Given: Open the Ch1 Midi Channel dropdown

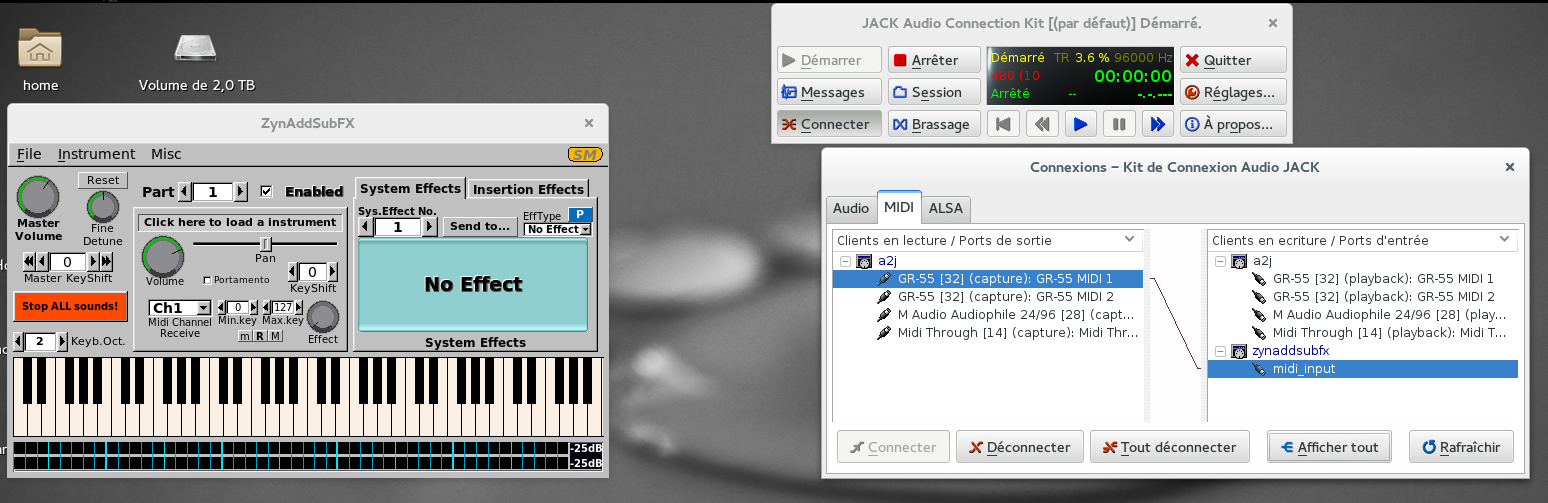Looking at the screenshot, I should click(x=180, y=308).
